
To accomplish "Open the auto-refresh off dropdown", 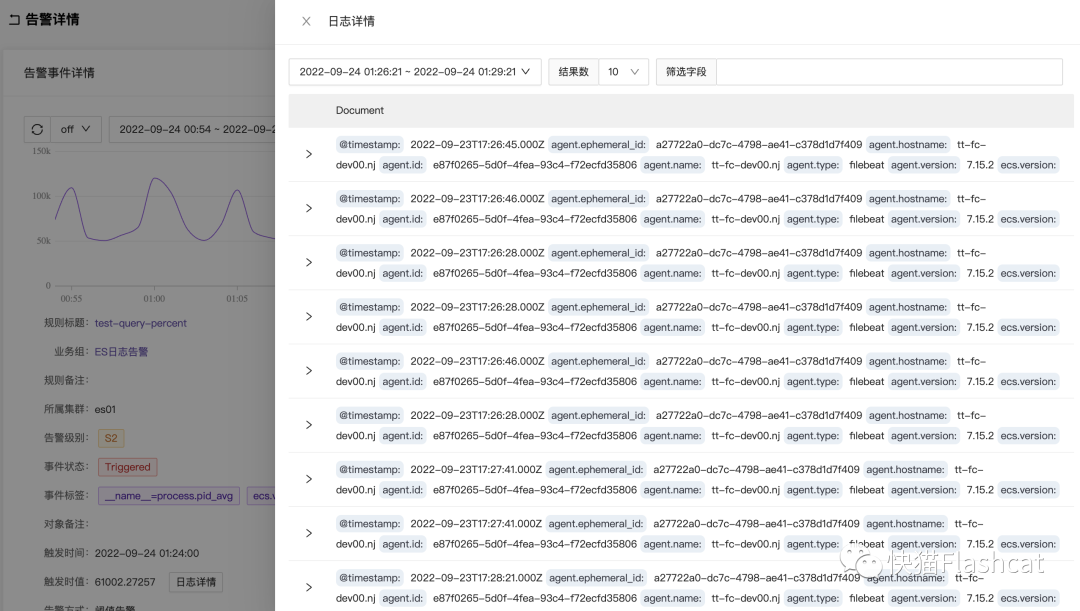I will (76, 129).
